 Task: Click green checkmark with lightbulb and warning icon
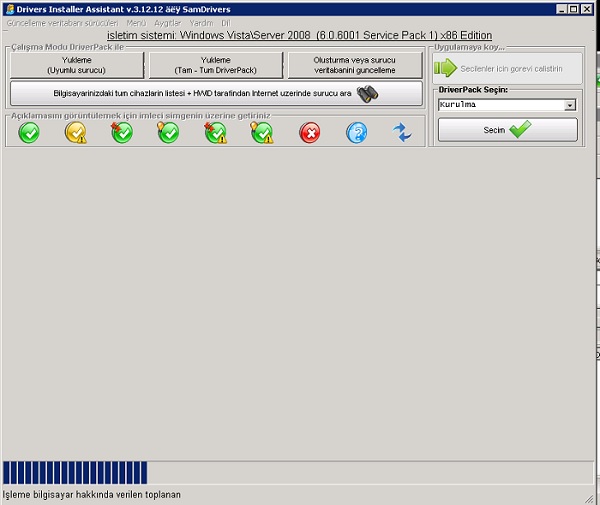tap(262, 133)
